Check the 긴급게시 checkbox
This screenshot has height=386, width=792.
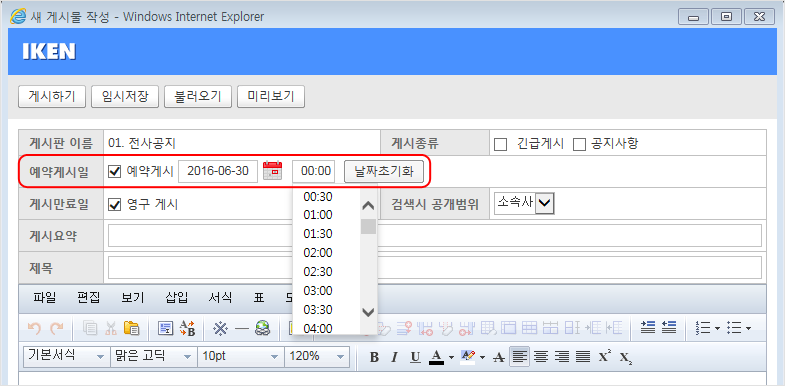501,144
